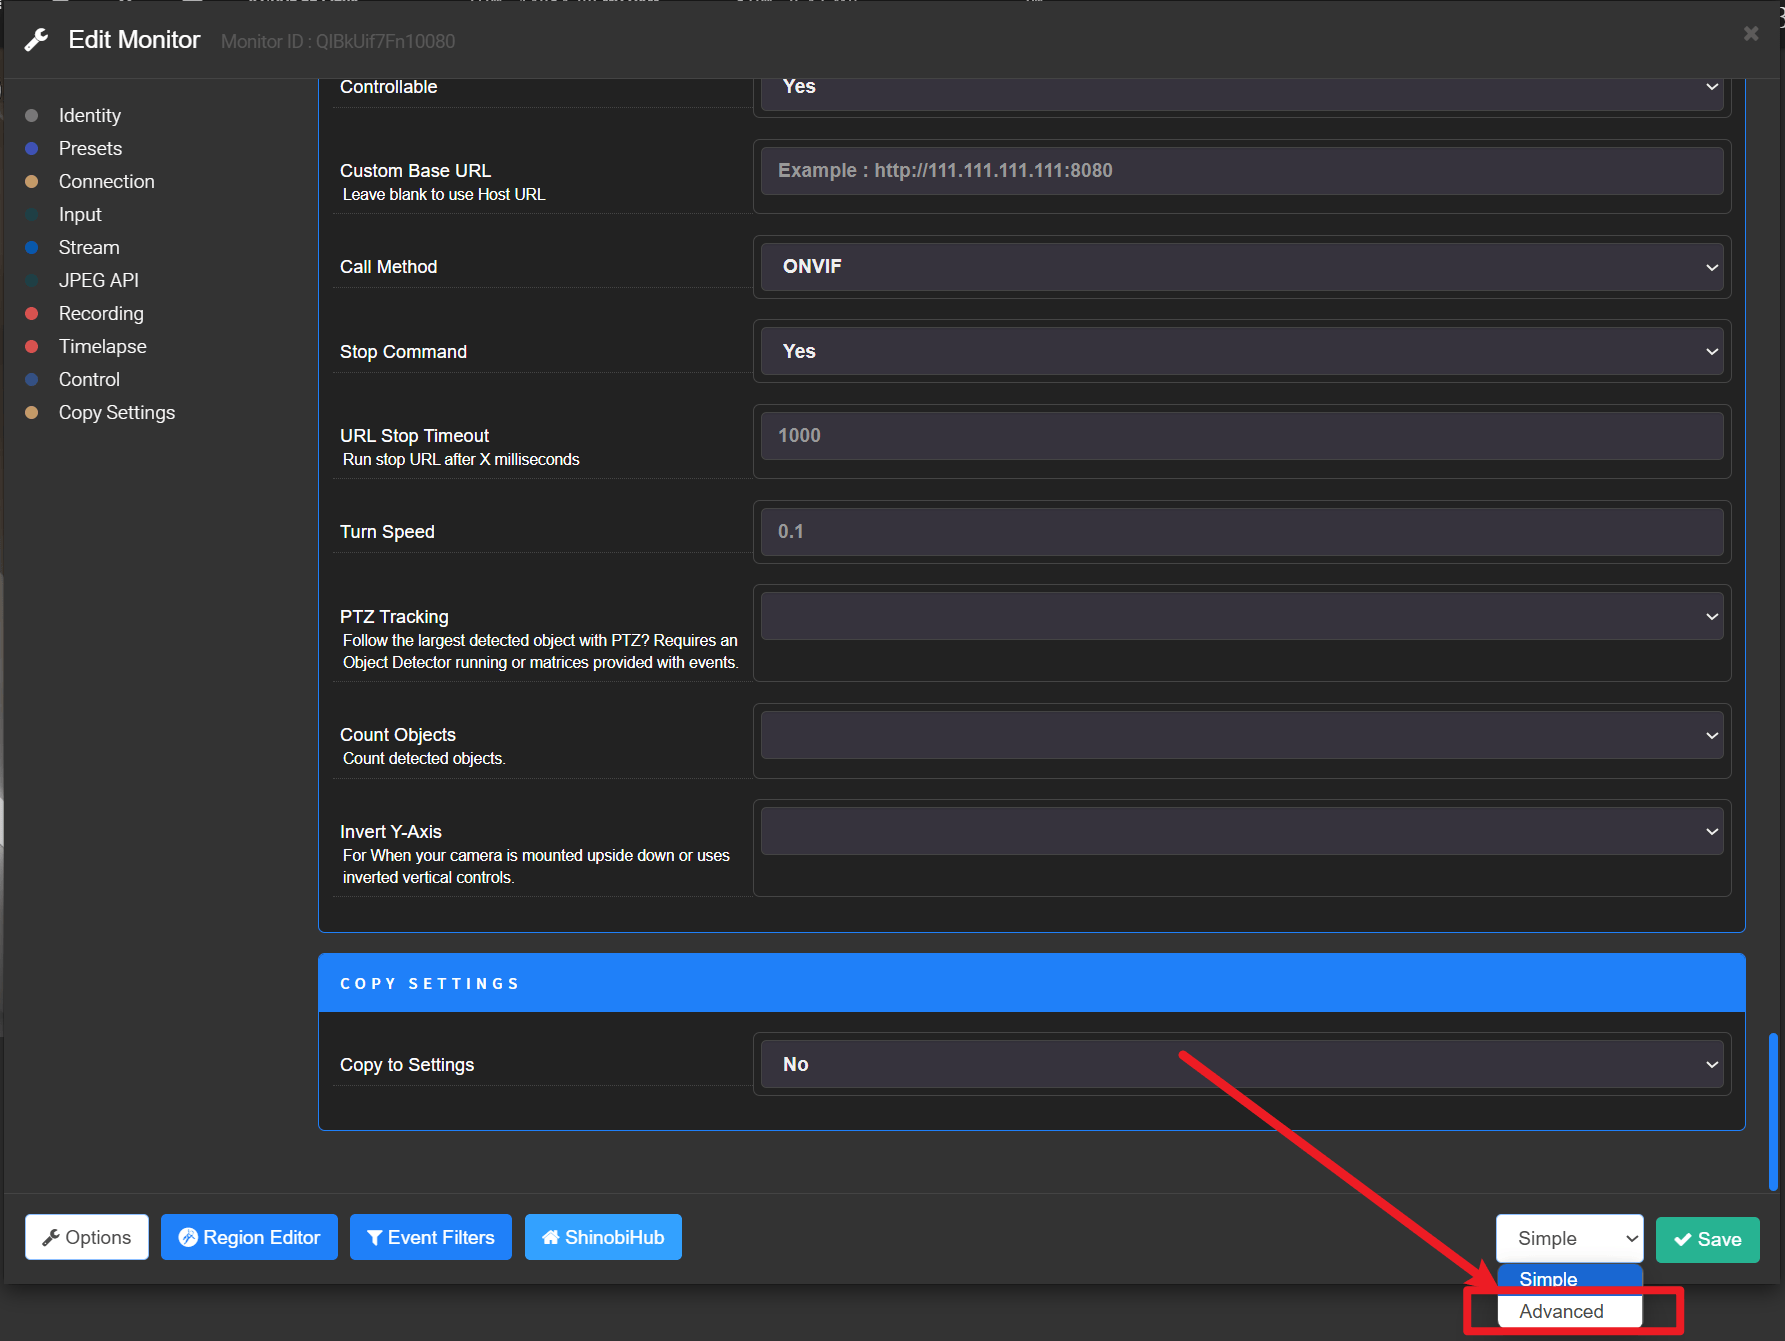Click the wrench icon beside Edit Monitor
The height and width of the screenshot is (1341, 1785).
37,40
